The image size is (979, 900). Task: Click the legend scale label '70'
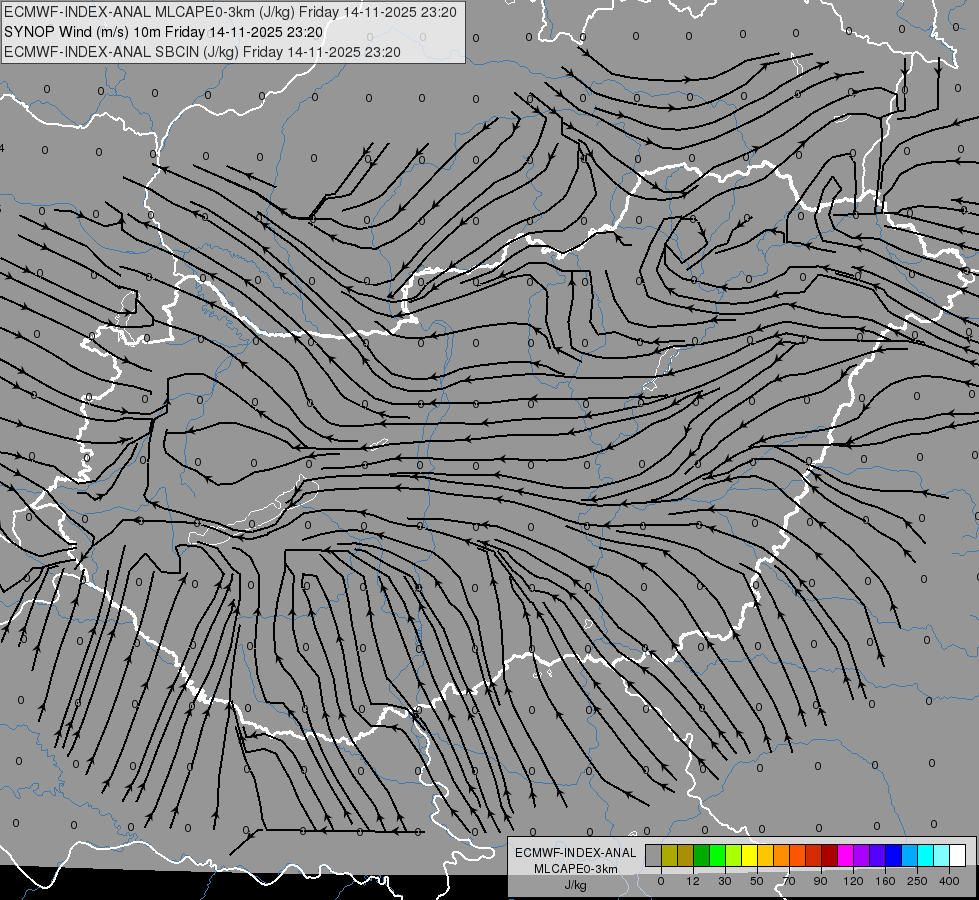tap(789, 881)
